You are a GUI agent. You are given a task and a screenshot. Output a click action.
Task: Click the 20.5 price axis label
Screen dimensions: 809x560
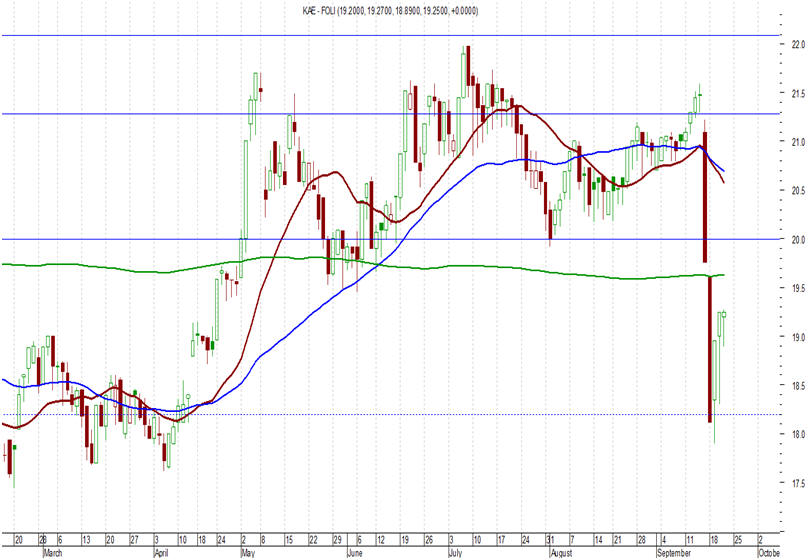[799, 190]
